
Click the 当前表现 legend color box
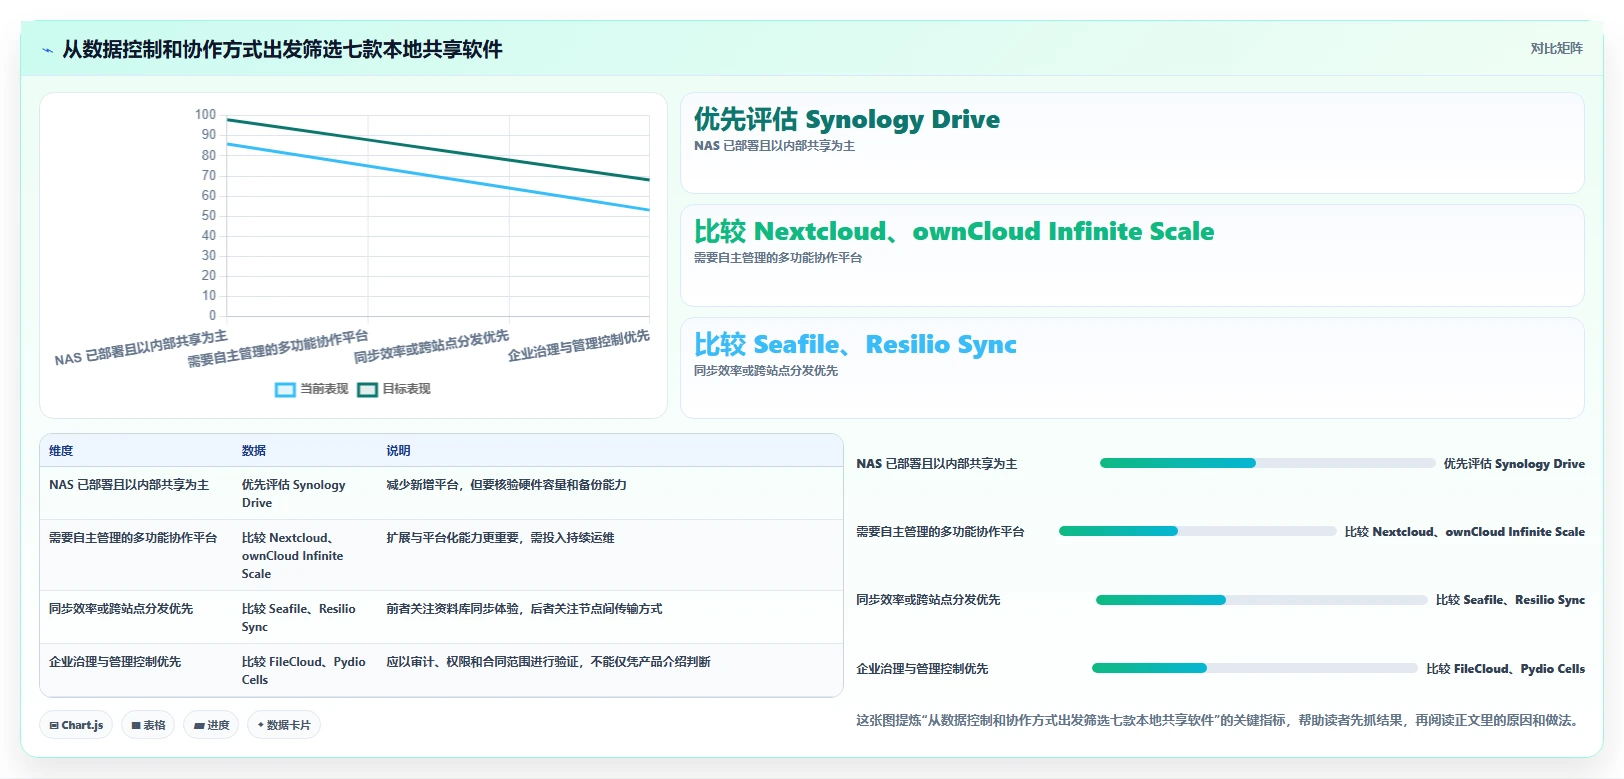[285, 389]
